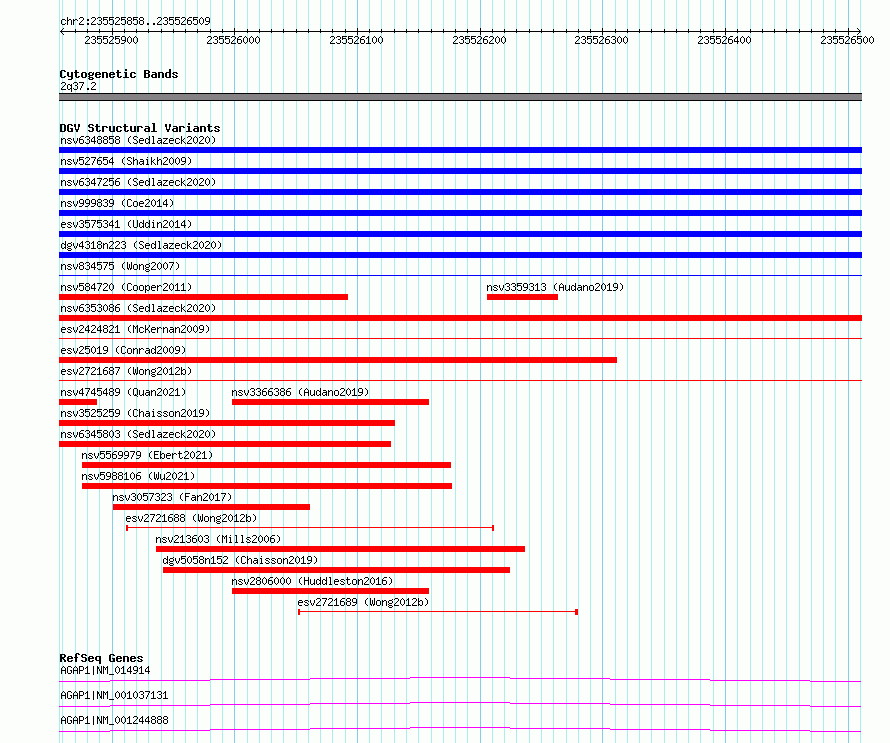Click the red bar under nsv5988106
This screenshot has height=743, width=890.
coord(267,486)
